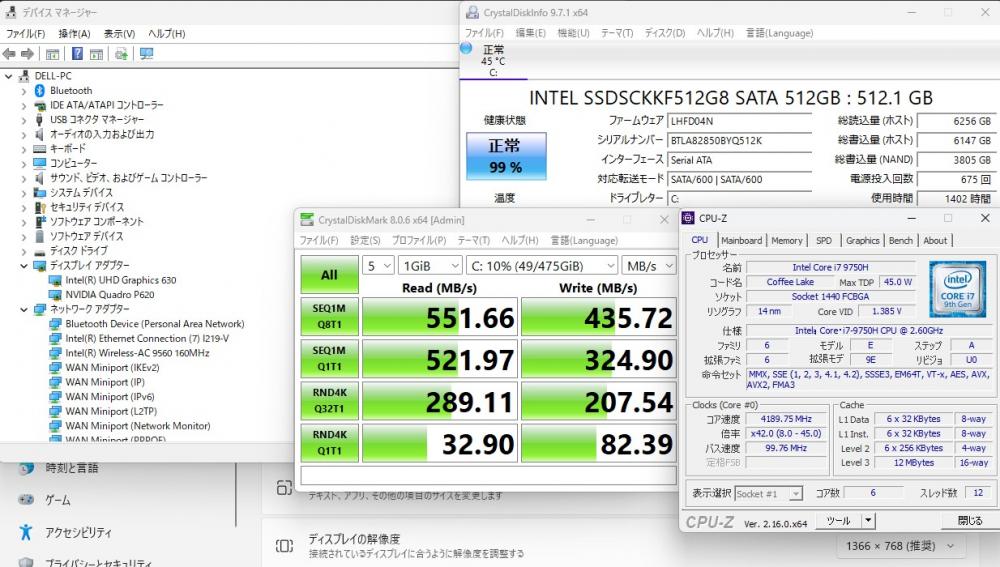1000x567 pixels.
Task: Click the 閉じる button in CPU-Z
Action: tap(969, 521)
